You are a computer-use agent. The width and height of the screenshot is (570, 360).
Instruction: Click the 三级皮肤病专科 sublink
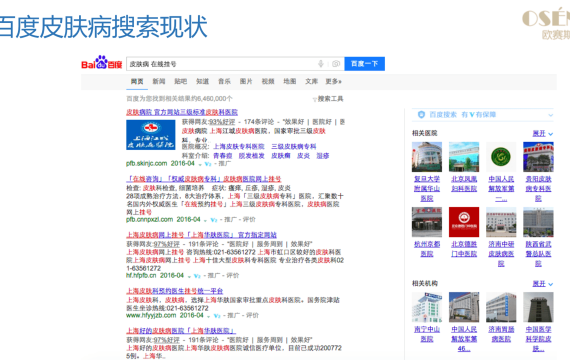point(294,147)
